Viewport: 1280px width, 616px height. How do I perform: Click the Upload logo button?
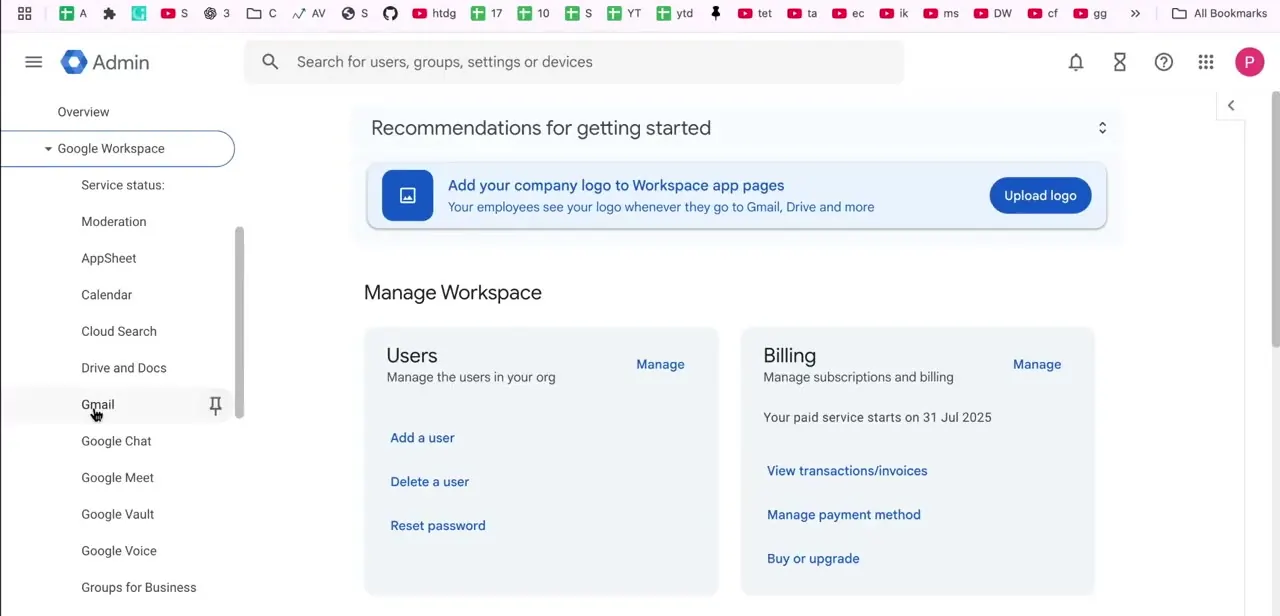point(1040,195)
